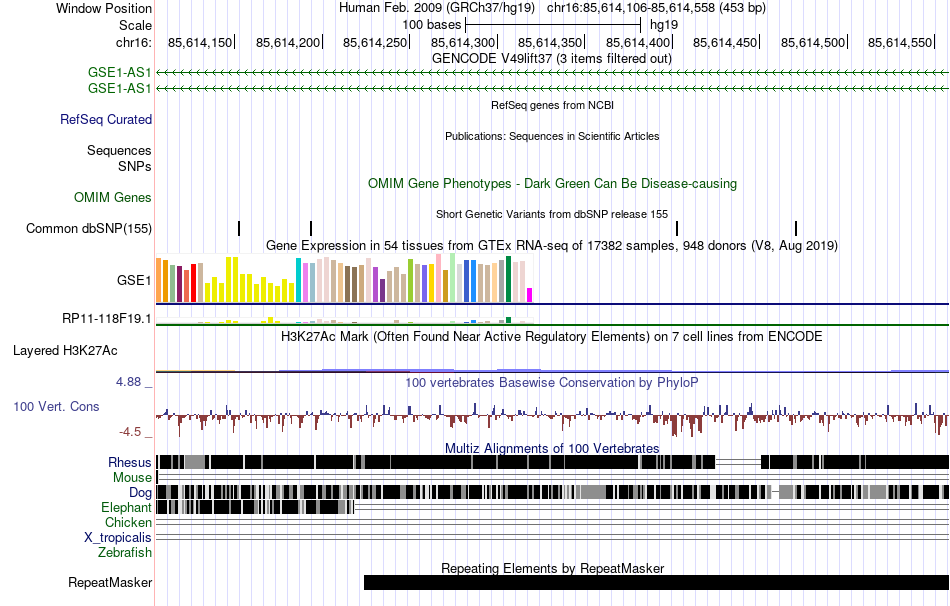950x606 pixels.
Task: Click the 4.88 upper scale value
Action: [x=128, y=382]
